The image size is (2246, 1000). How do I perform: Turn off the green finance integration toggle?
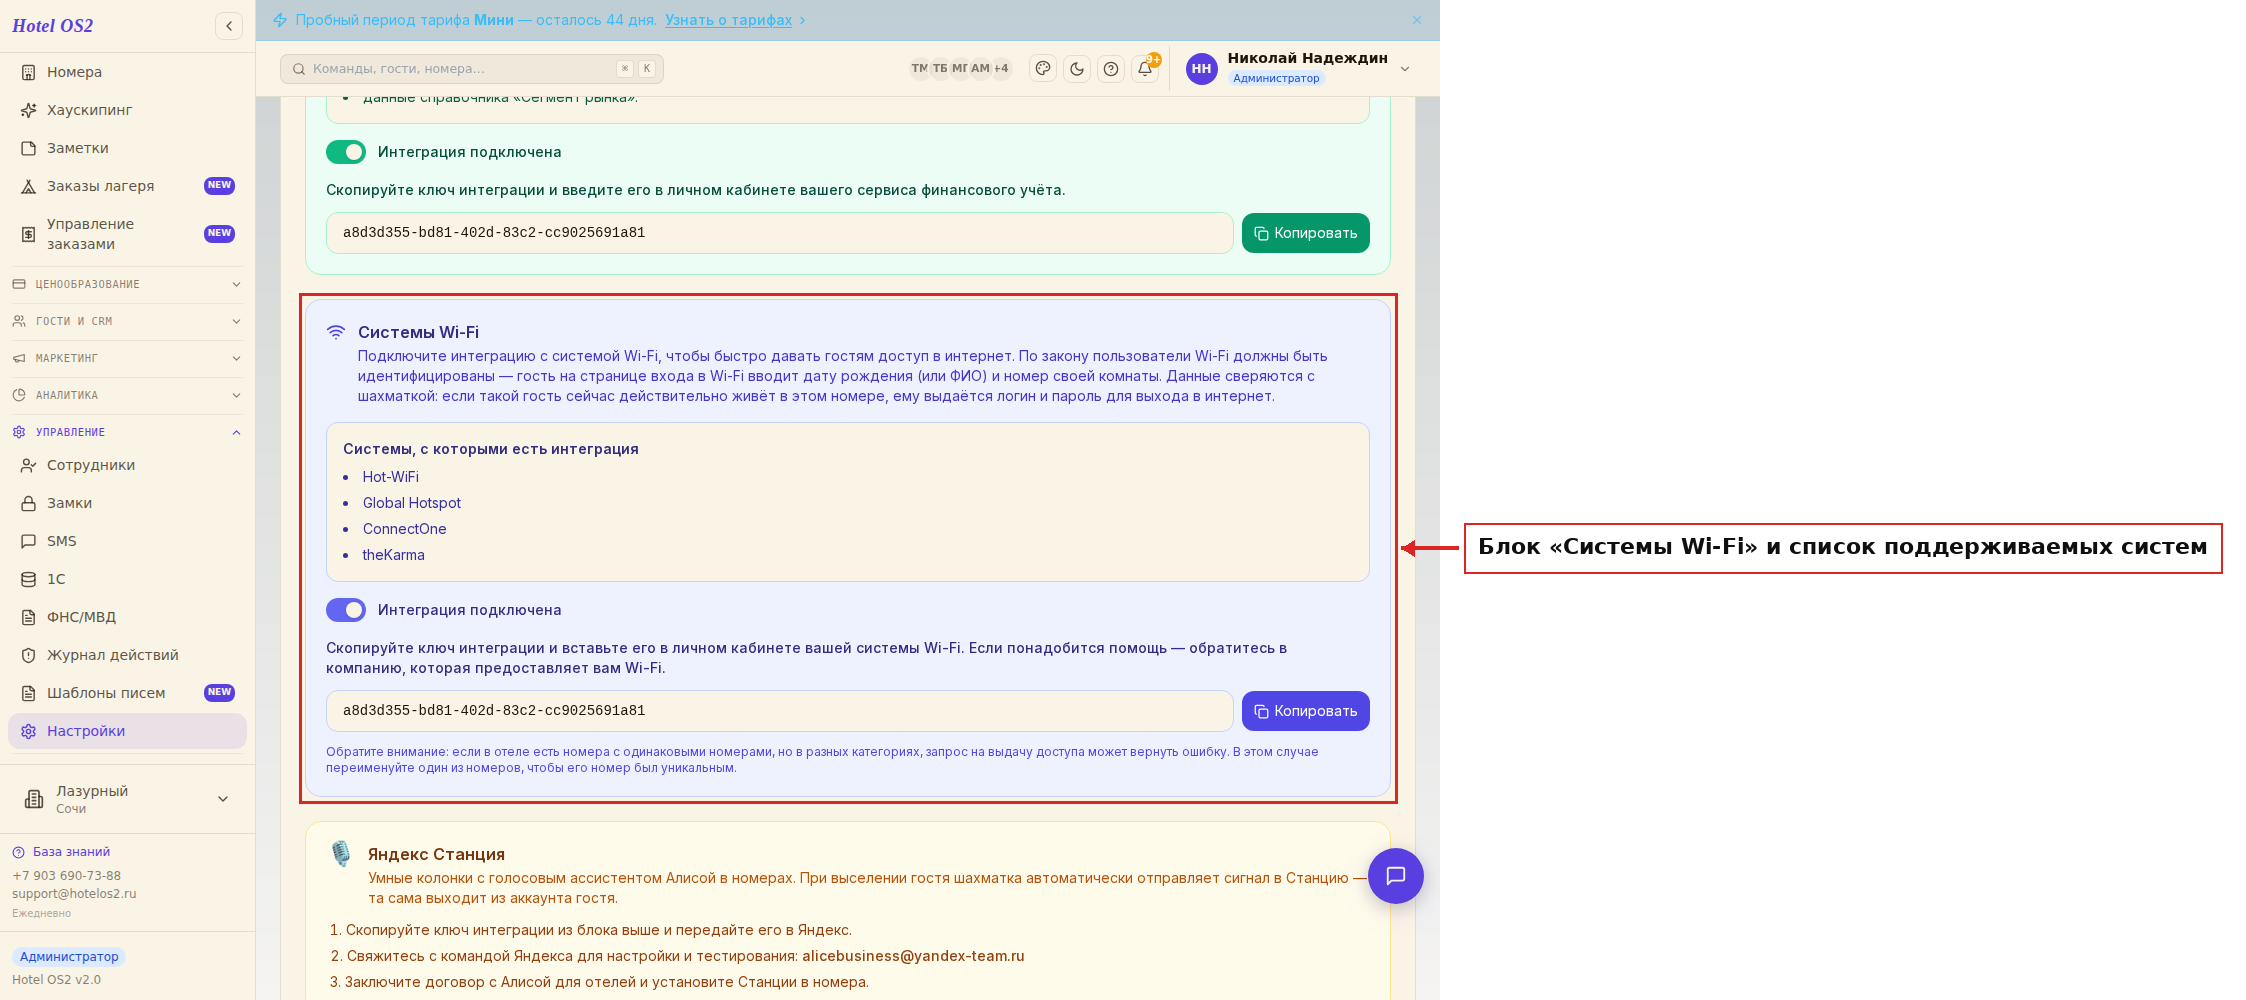click(x=346, y=152)
